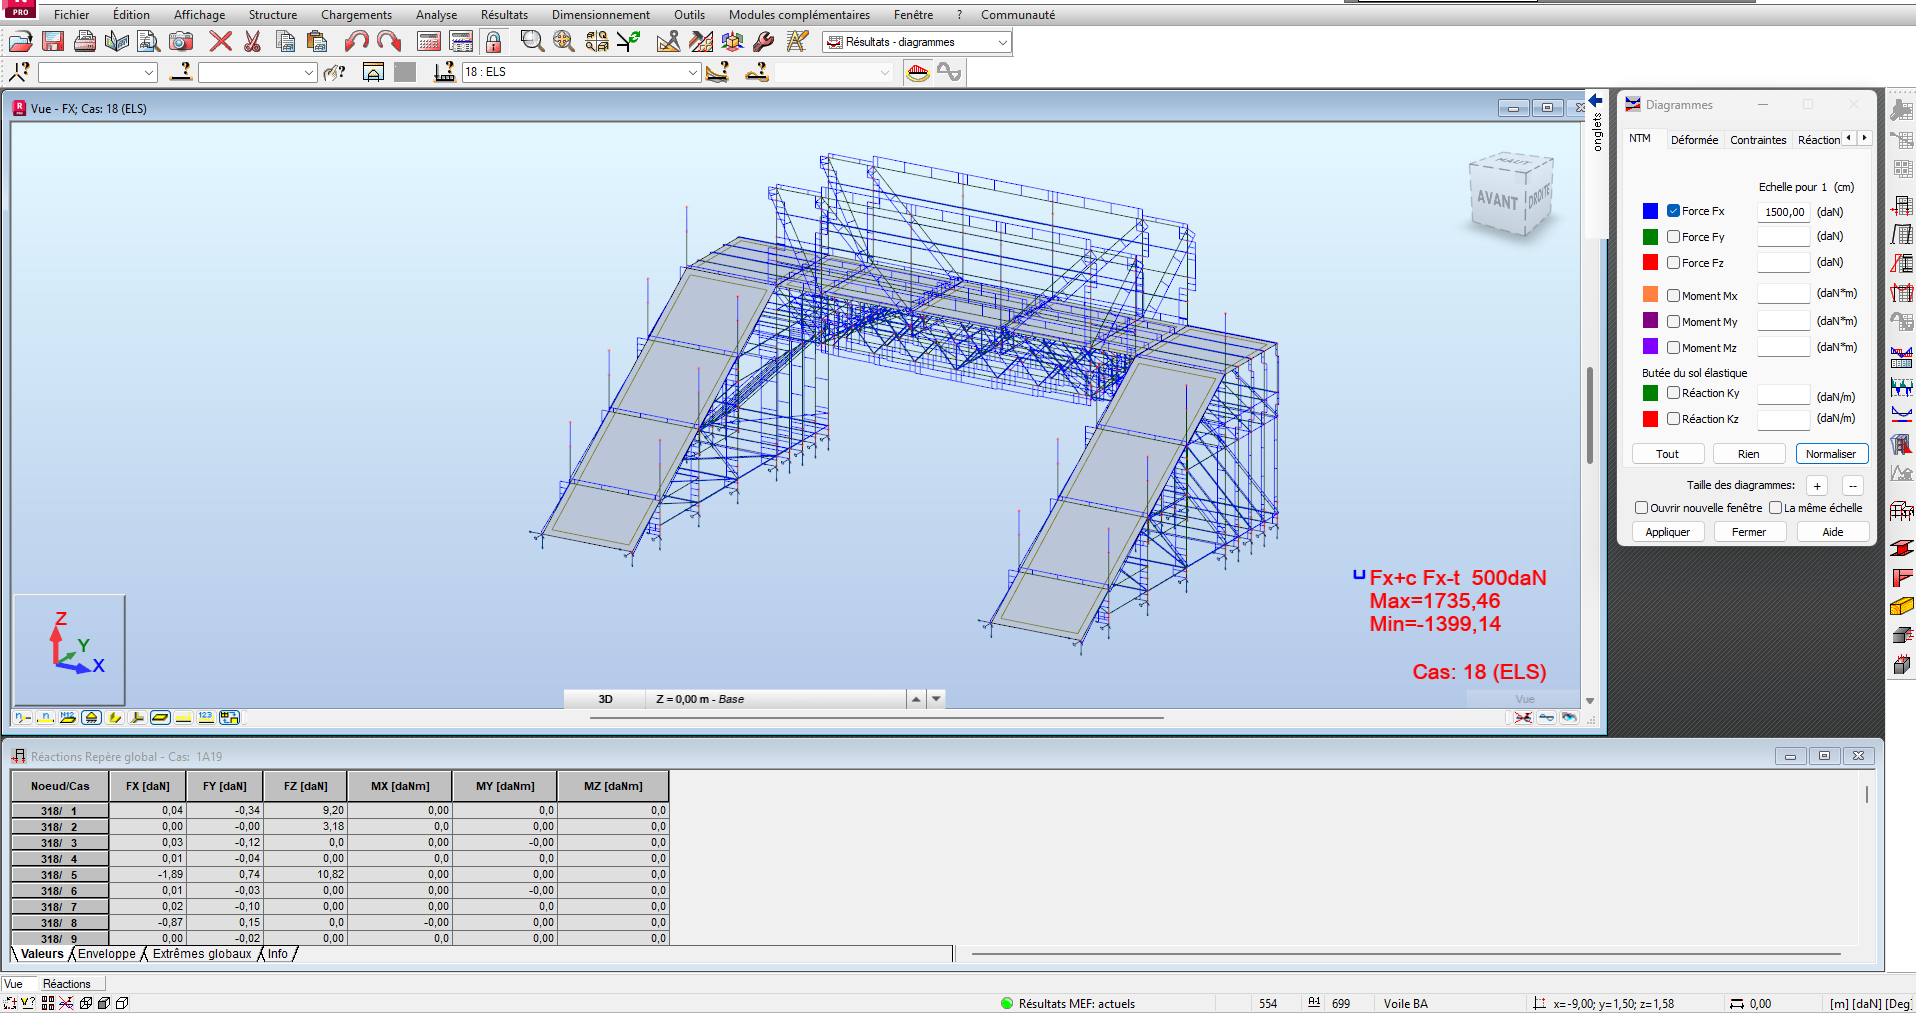This screenshot has height=1013, width=1916.
Task: Tick Ouvrir nouvelle fenêtre checkbox
Action: point(1641,508)
